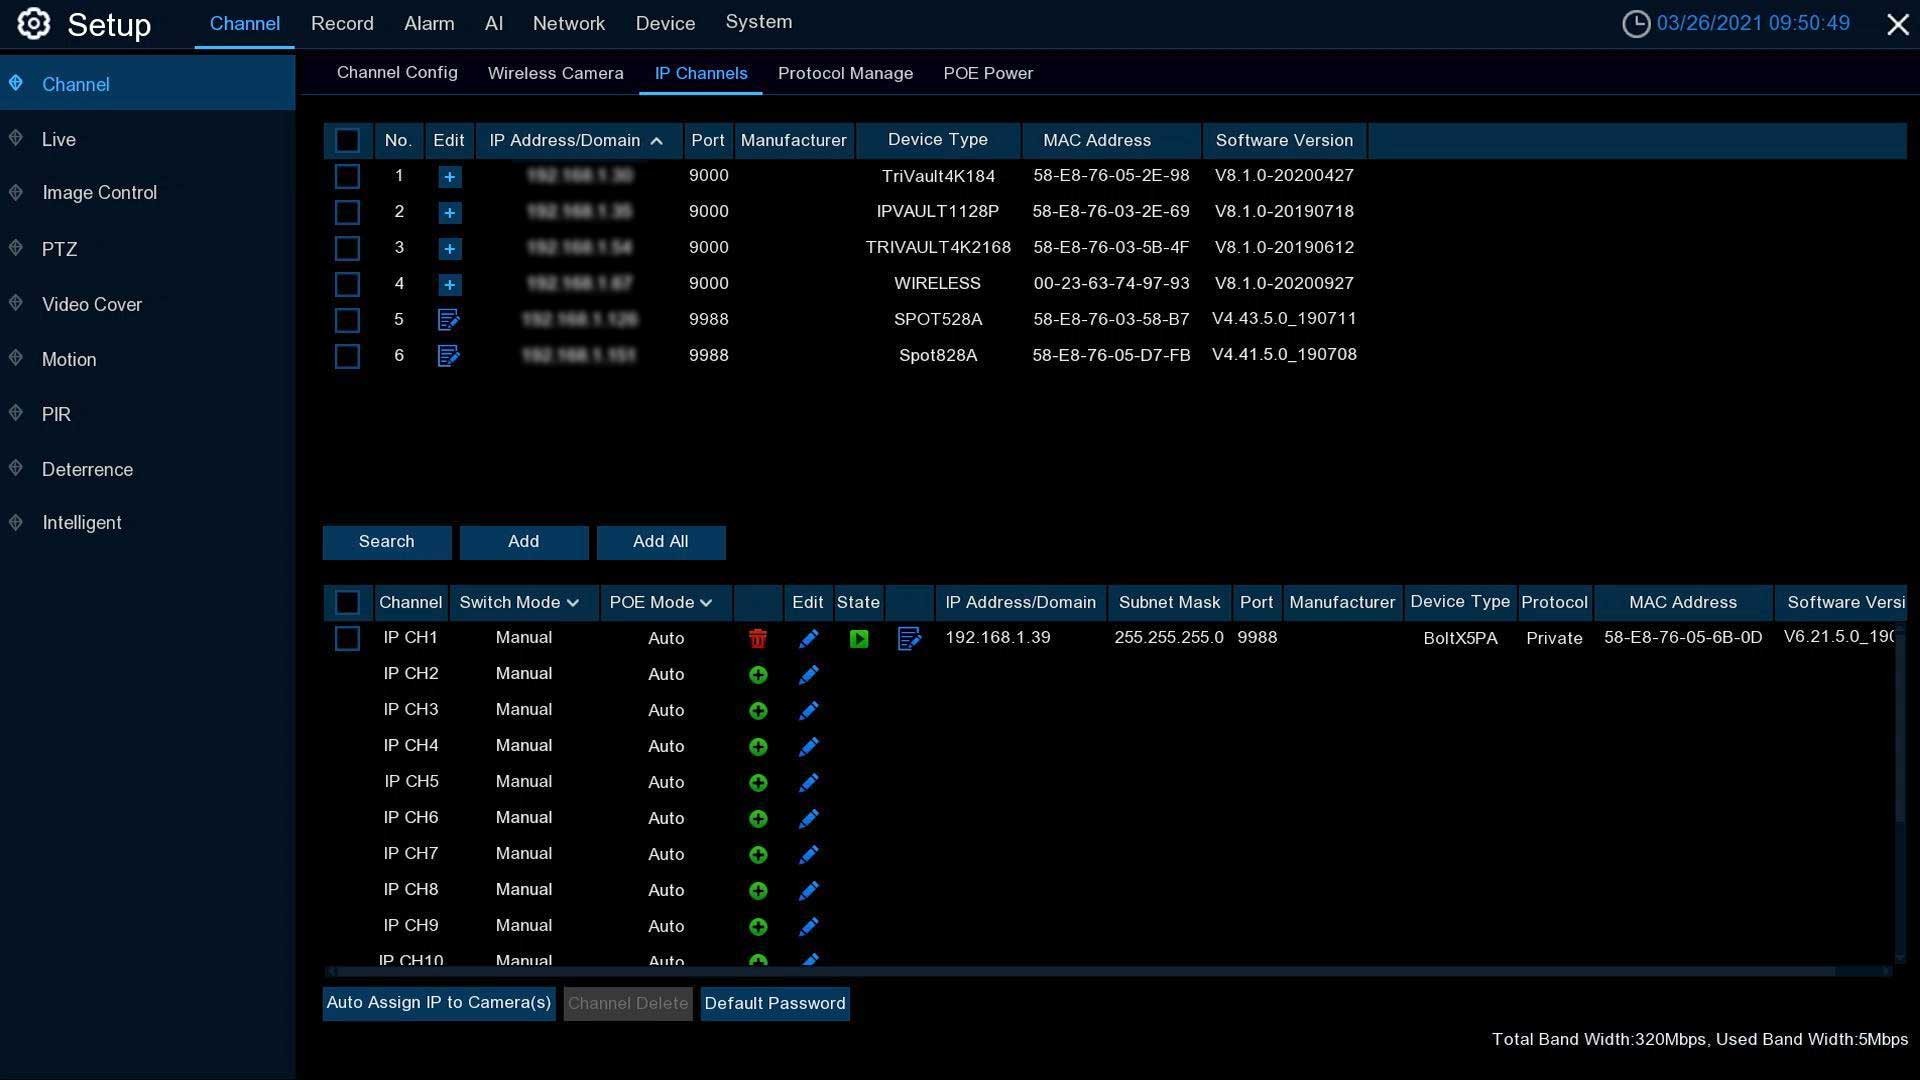Image resolution: width=1920 pixels, height=1080 pixels.
Task: Click the green add icon for IP CH2
Action: (x=758, y=675)
